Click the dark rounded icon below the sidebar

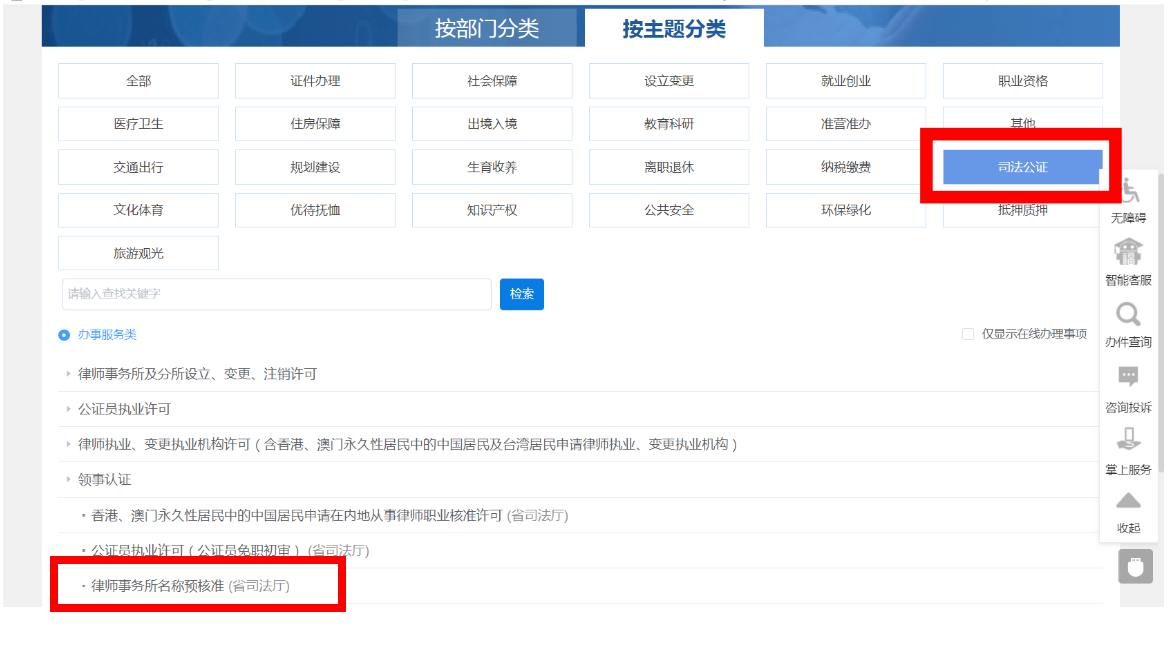pos(1134,566)
